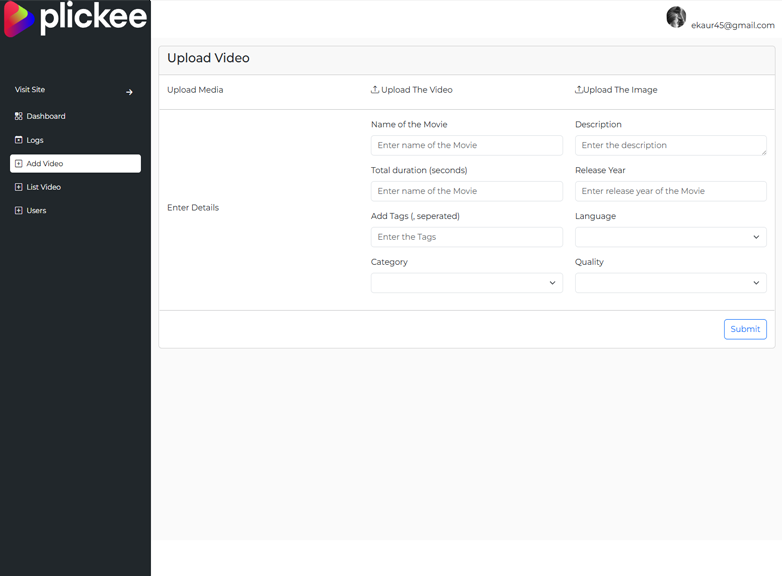Click the upload icon beside Upload The Image

(x=579, y=90)
